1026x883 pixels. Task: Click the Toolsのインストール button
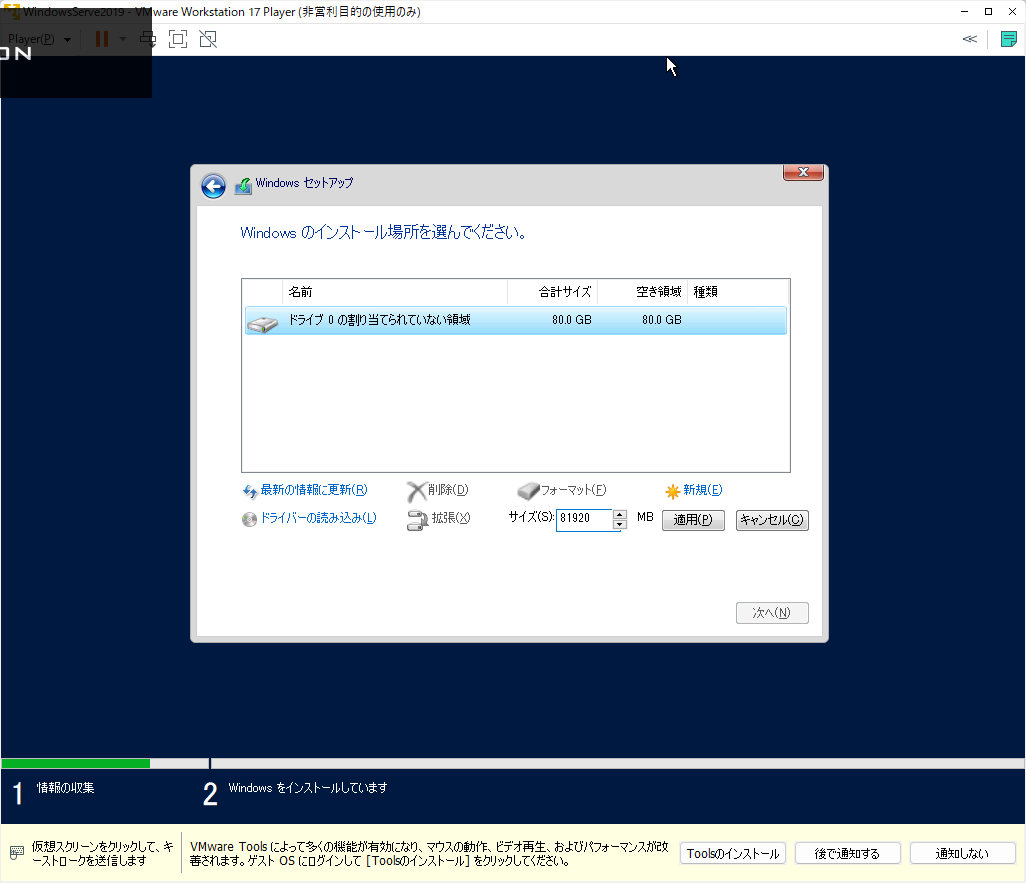click(733, 854)
